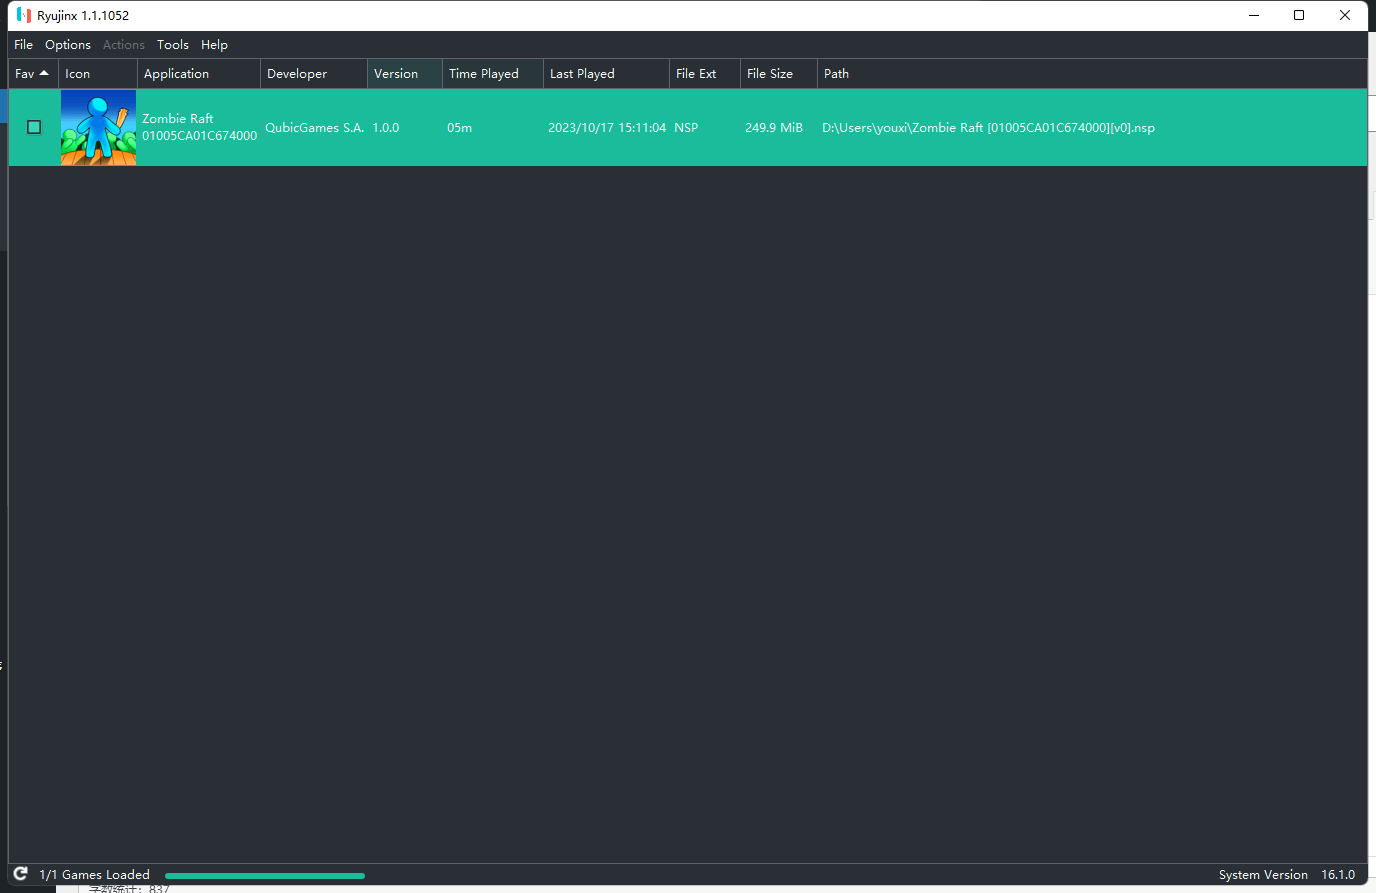
Task: Click the Ryujinx logo in title bar
Action: click(24, 15)
